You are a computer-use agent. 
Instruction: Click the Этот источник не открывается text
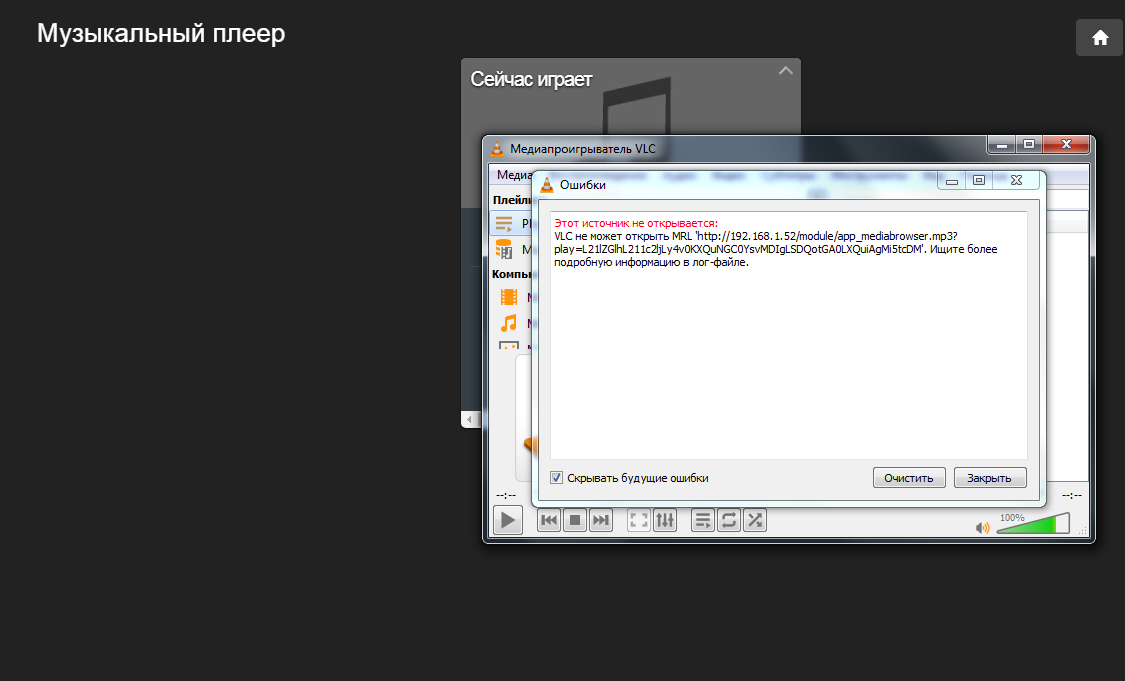pos(636,223)
